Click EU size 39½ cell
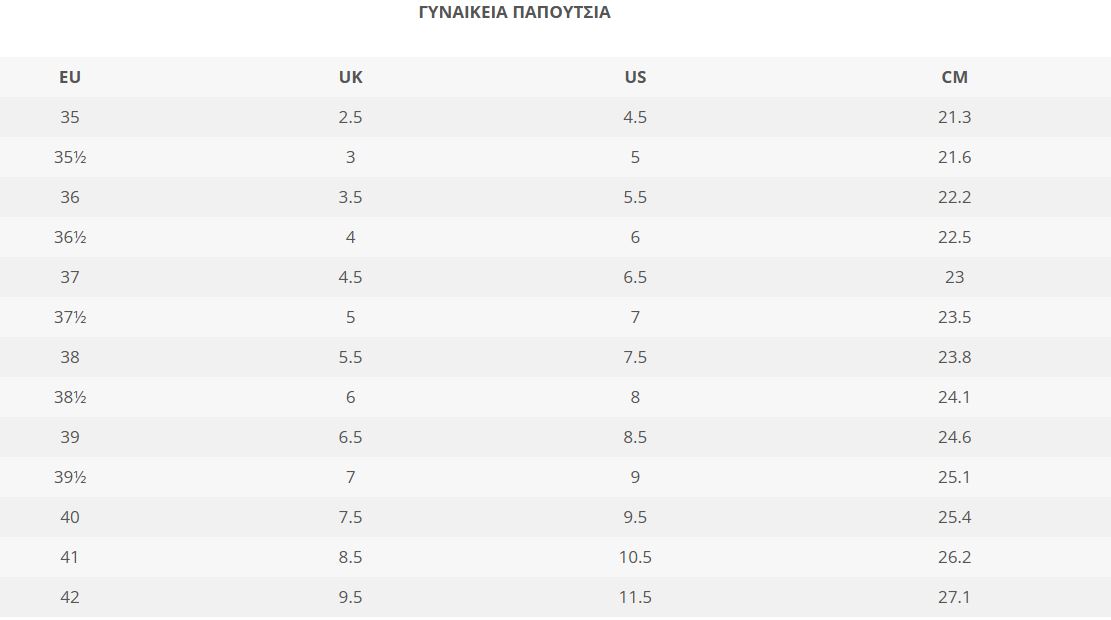This screenshot has height=620, width=1111. click(x=70, y=477)
